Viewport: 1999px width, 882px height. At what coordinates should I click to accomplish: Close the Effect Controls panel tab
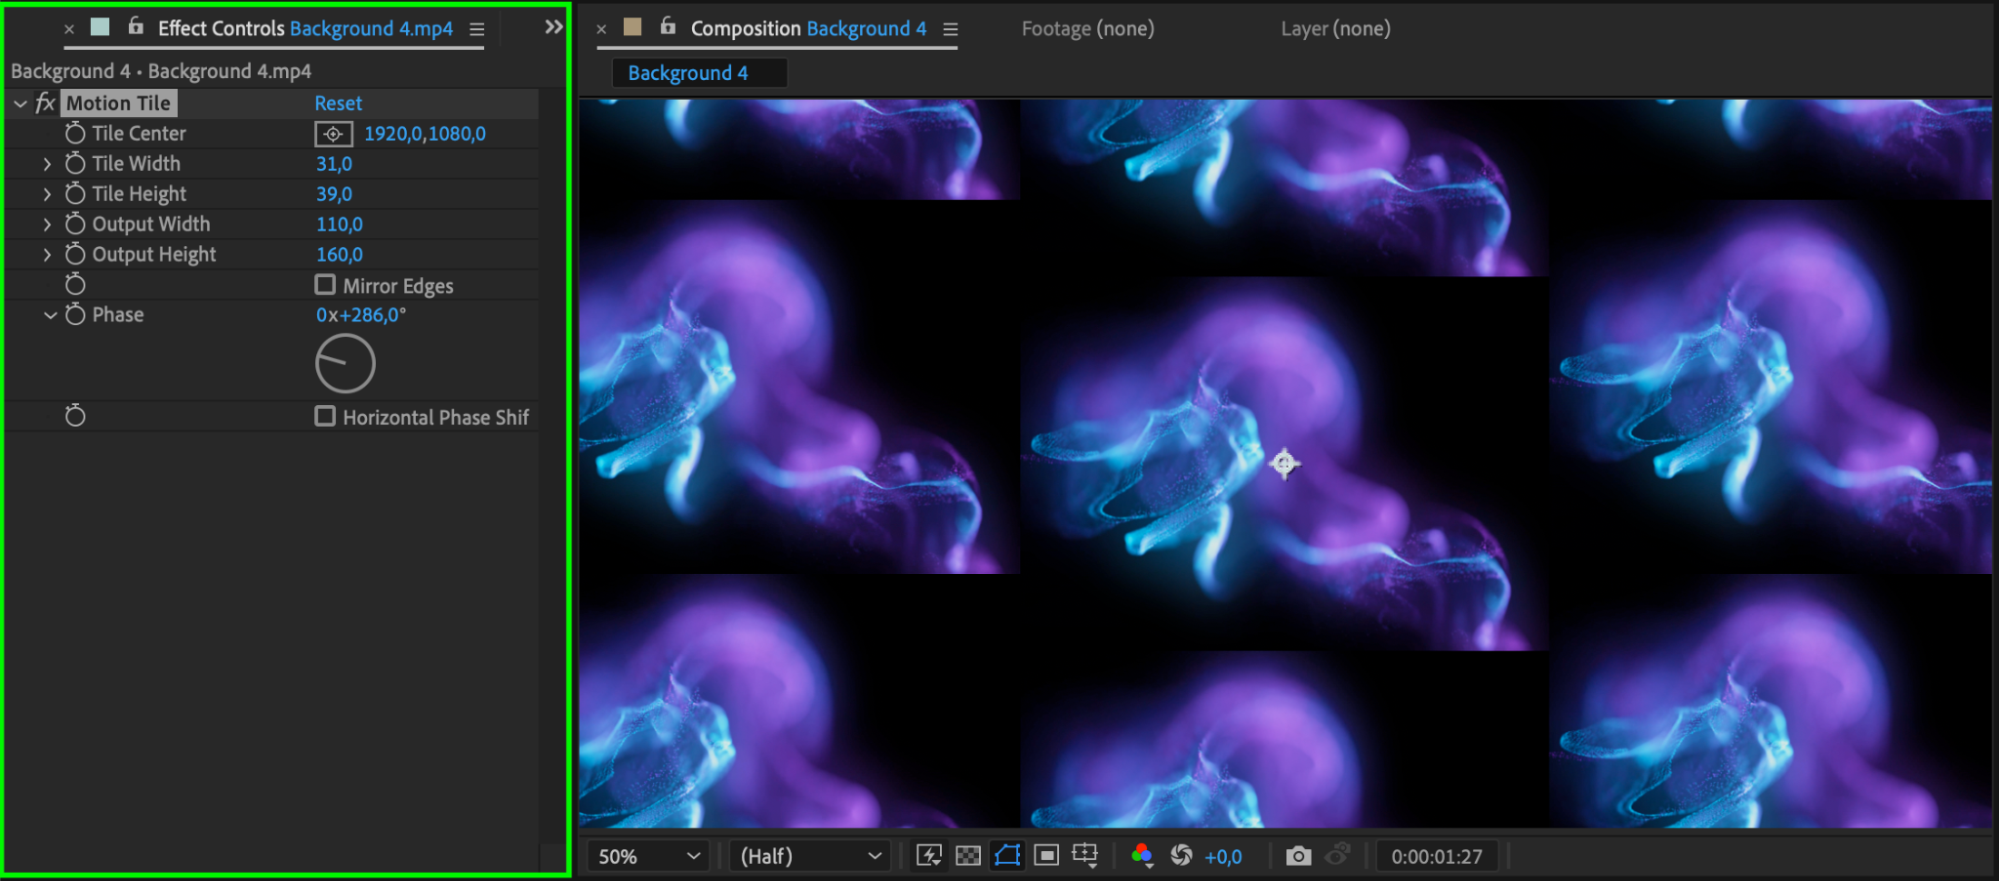click(69, 30)
